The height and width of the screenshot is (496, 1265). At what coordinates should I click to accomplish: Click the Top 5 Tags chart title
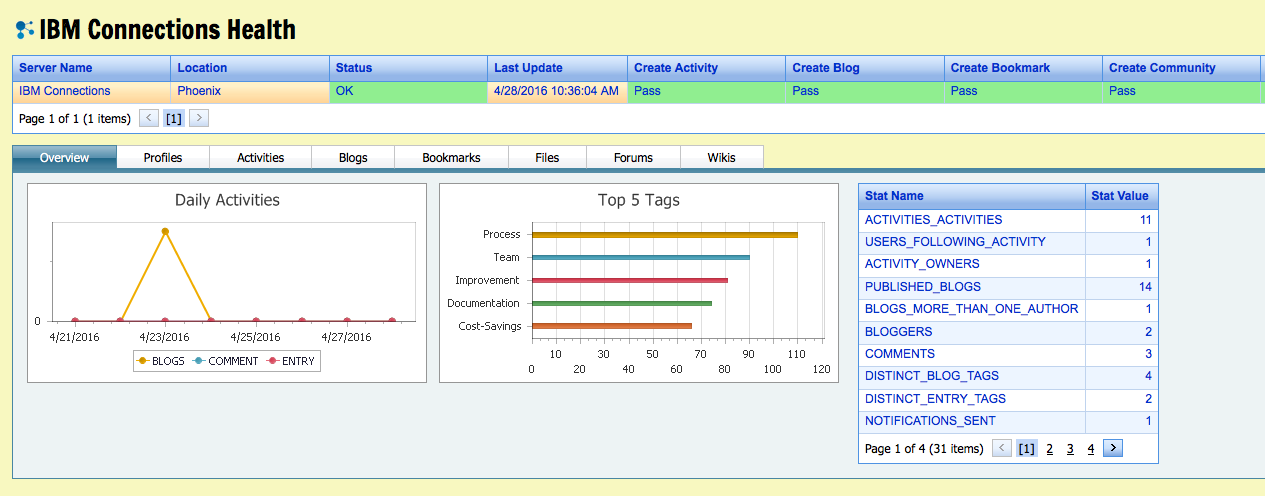pos(638,200)
